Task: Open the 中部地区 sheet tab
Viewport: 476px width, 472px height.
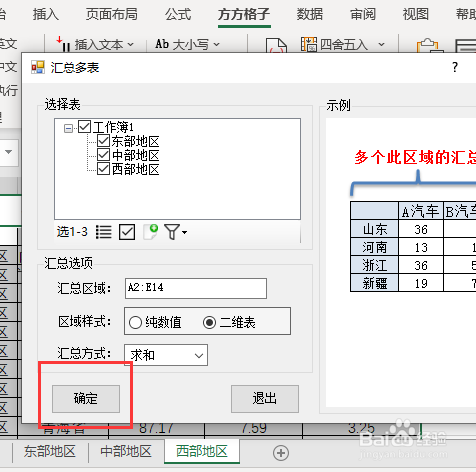Action: tap(126, 451)
